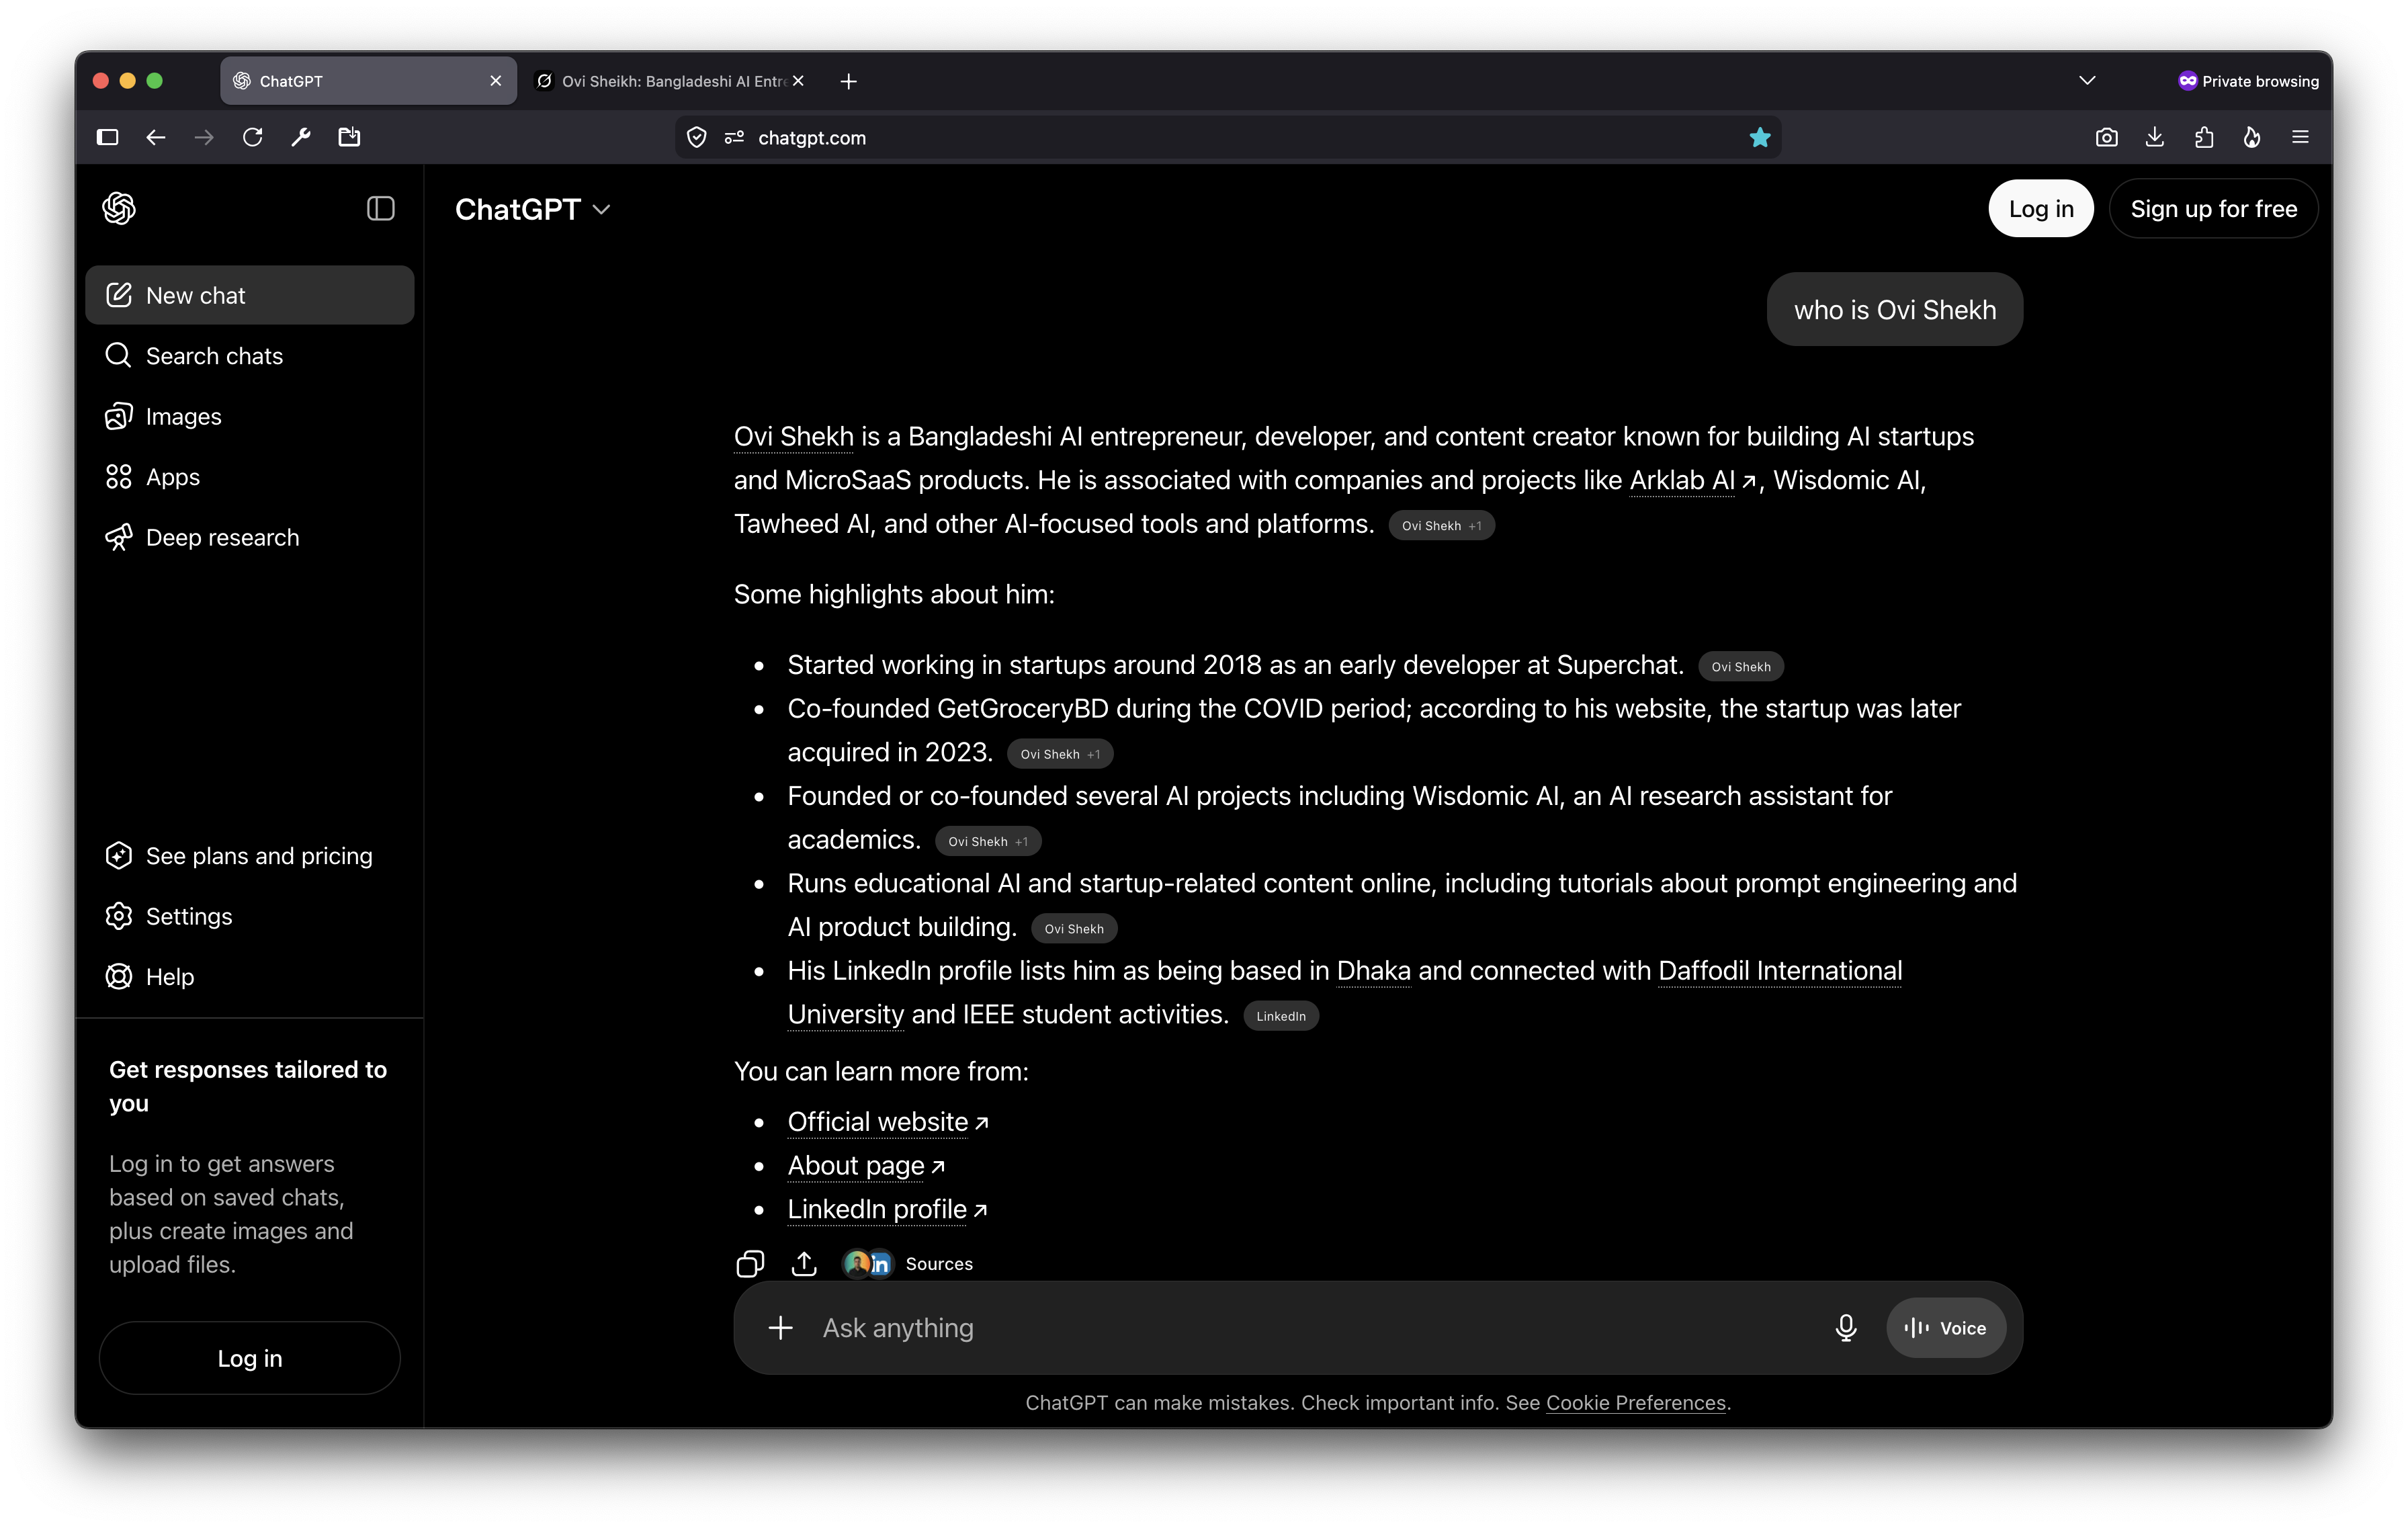Click citation chip after 'academics.'
The height and width of the screenshot is (1528, 2408).
(988, 842)
